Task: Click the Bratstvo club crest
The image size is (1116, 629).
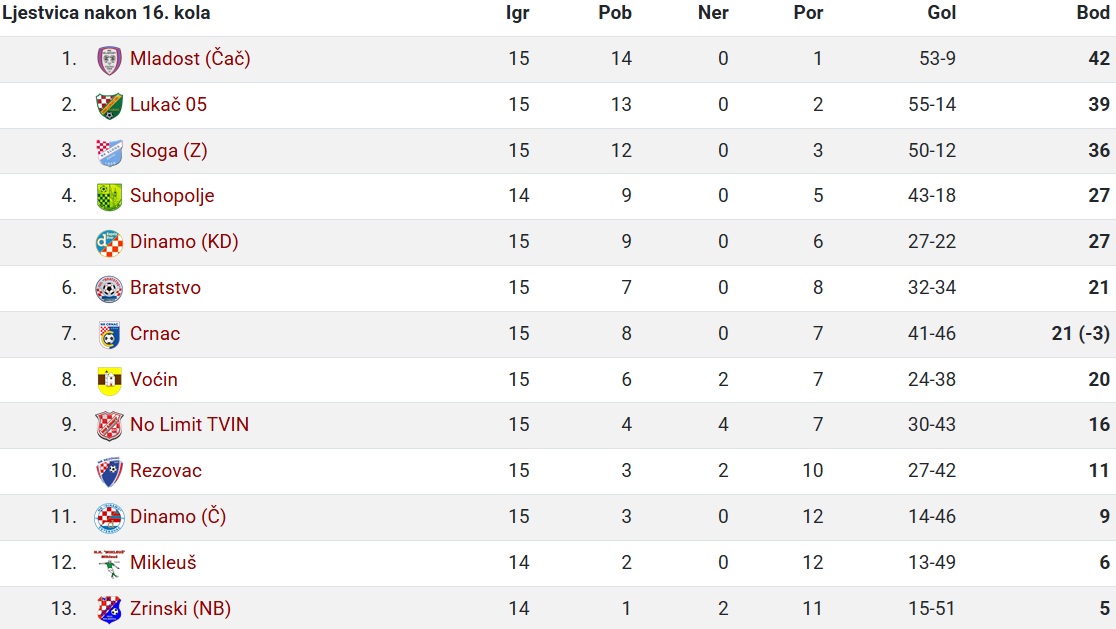Action: click(x=109, y=289)
